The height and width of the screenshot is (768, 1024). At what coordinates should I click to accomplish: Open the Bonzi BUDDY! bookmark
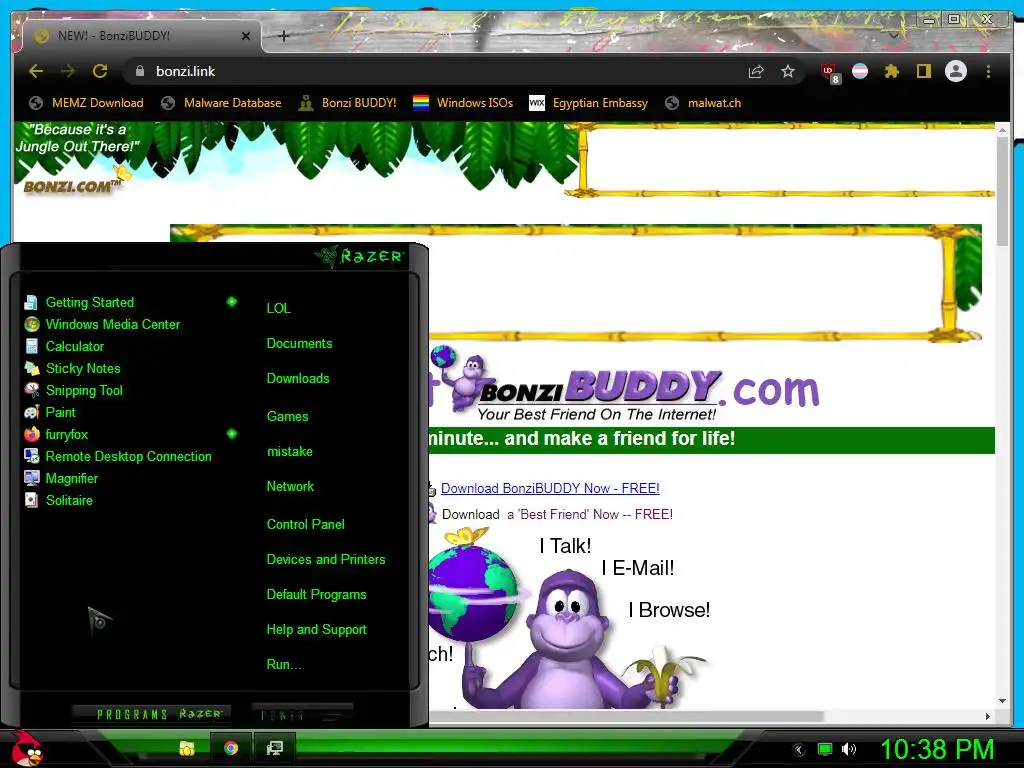pyautogui.click(x=347, y=103)
